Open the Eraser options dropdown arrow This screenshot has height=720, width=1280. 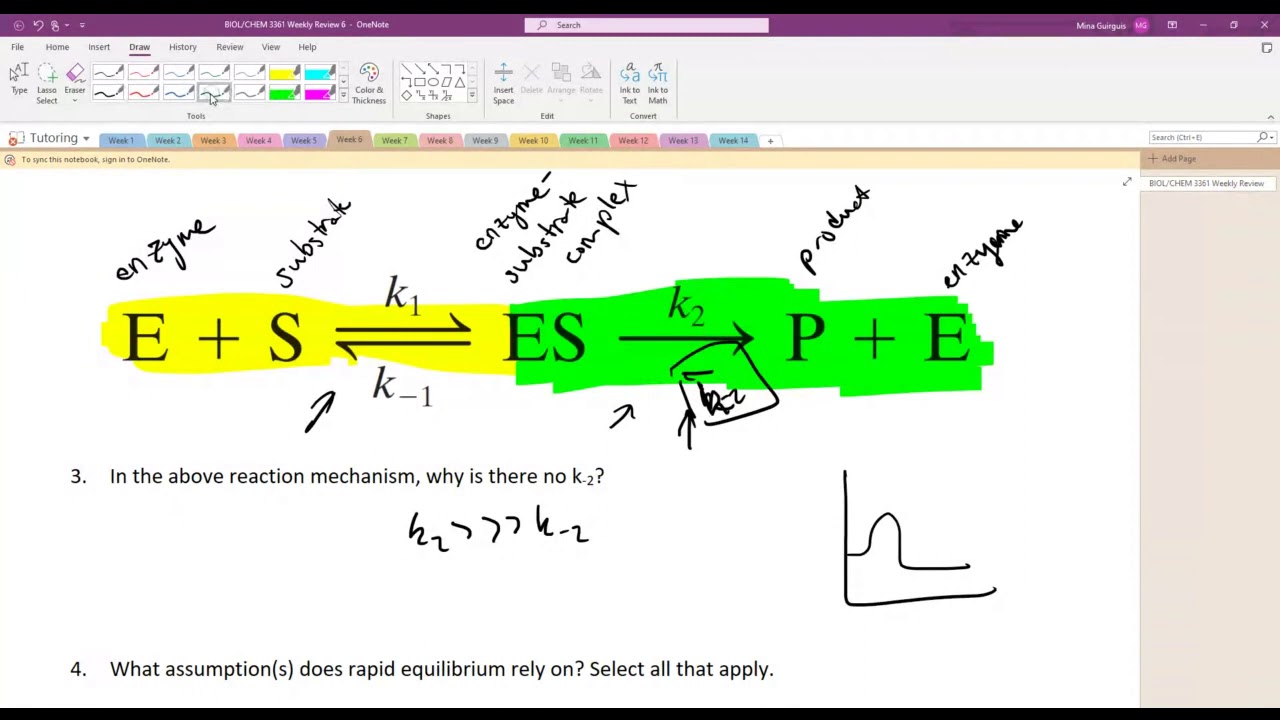pos(75,101)
